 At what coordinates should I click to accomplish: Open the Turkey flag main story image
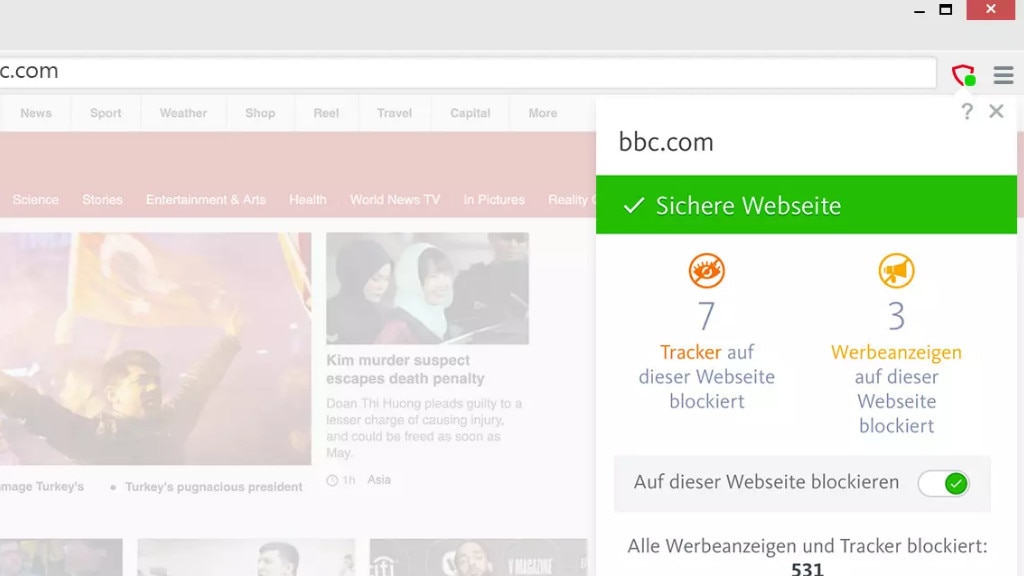point(155,349)
